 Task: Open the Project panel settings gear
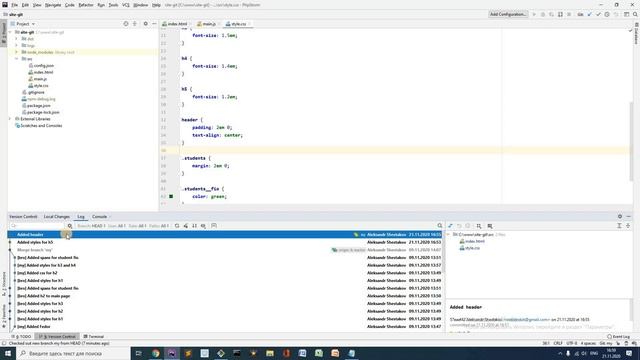tap(145, 24)
